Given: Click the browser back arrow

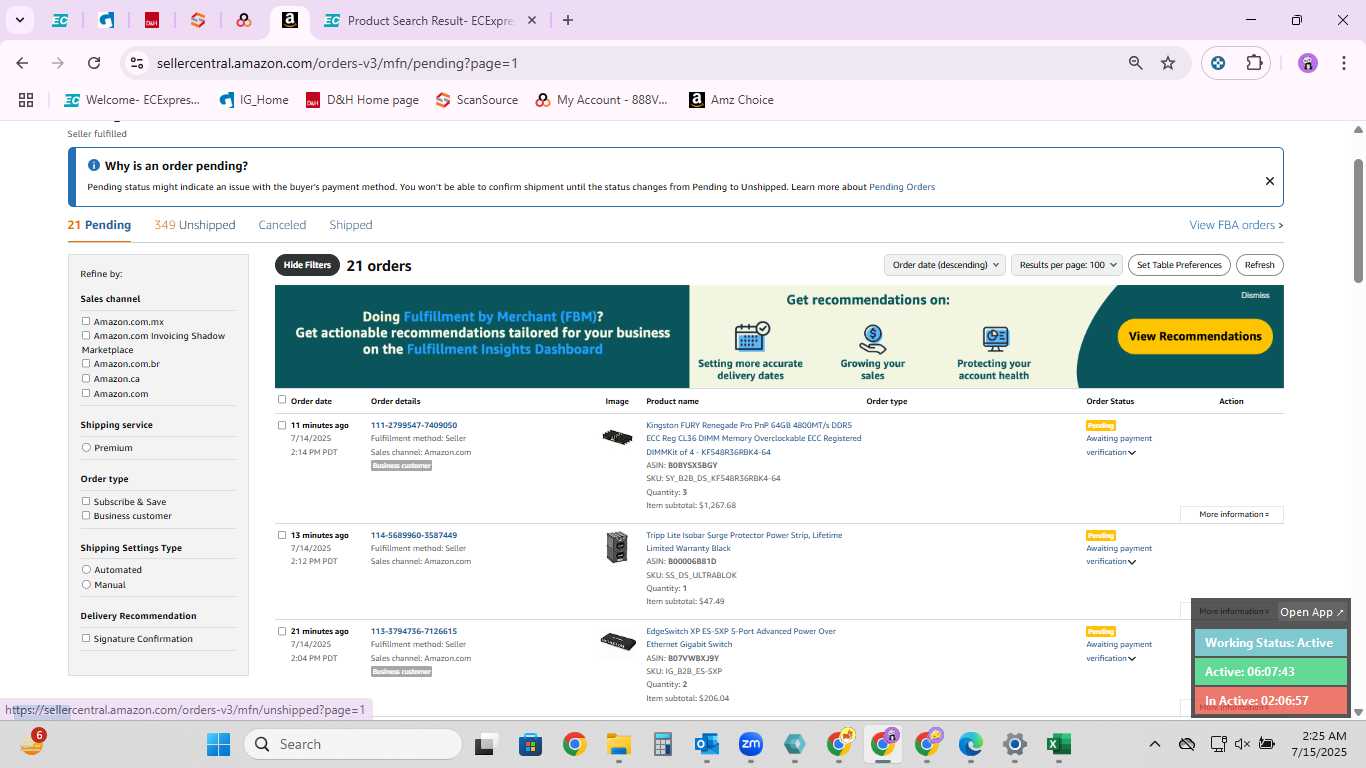Looking at the screenshot, I should tap(22, 63).
